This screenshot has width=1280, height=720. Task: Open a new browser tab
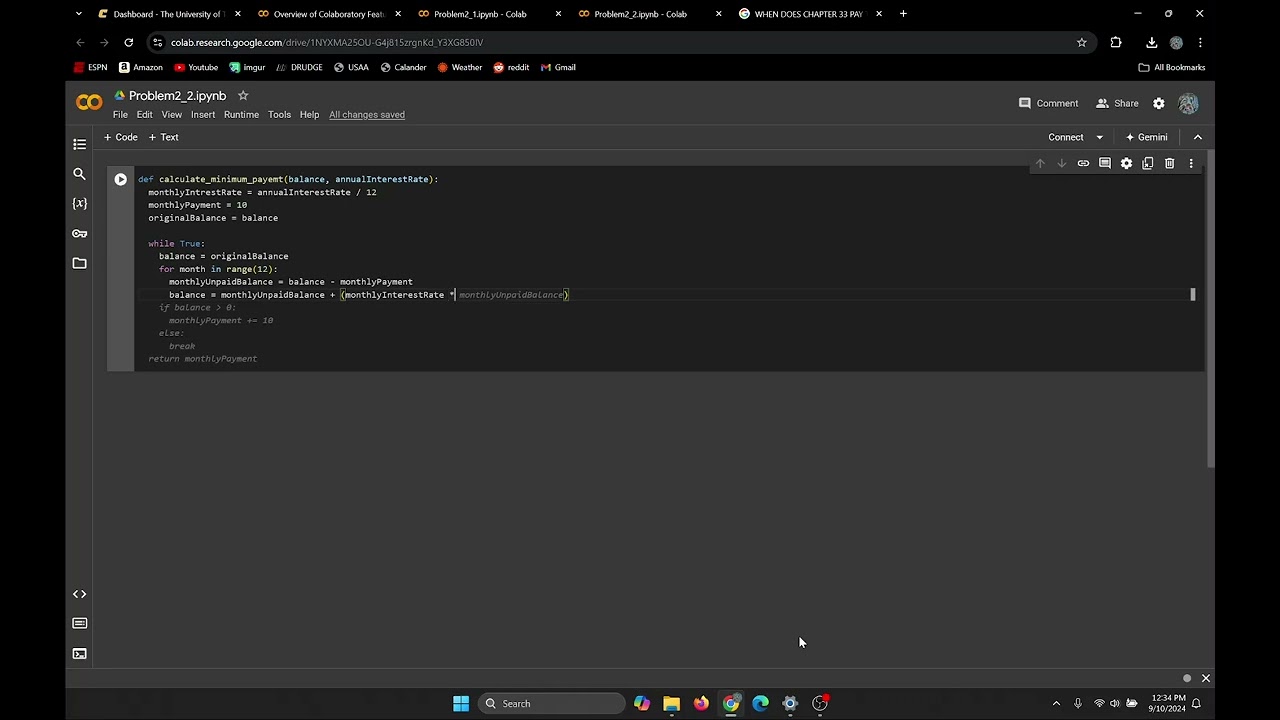click(903, 14)
